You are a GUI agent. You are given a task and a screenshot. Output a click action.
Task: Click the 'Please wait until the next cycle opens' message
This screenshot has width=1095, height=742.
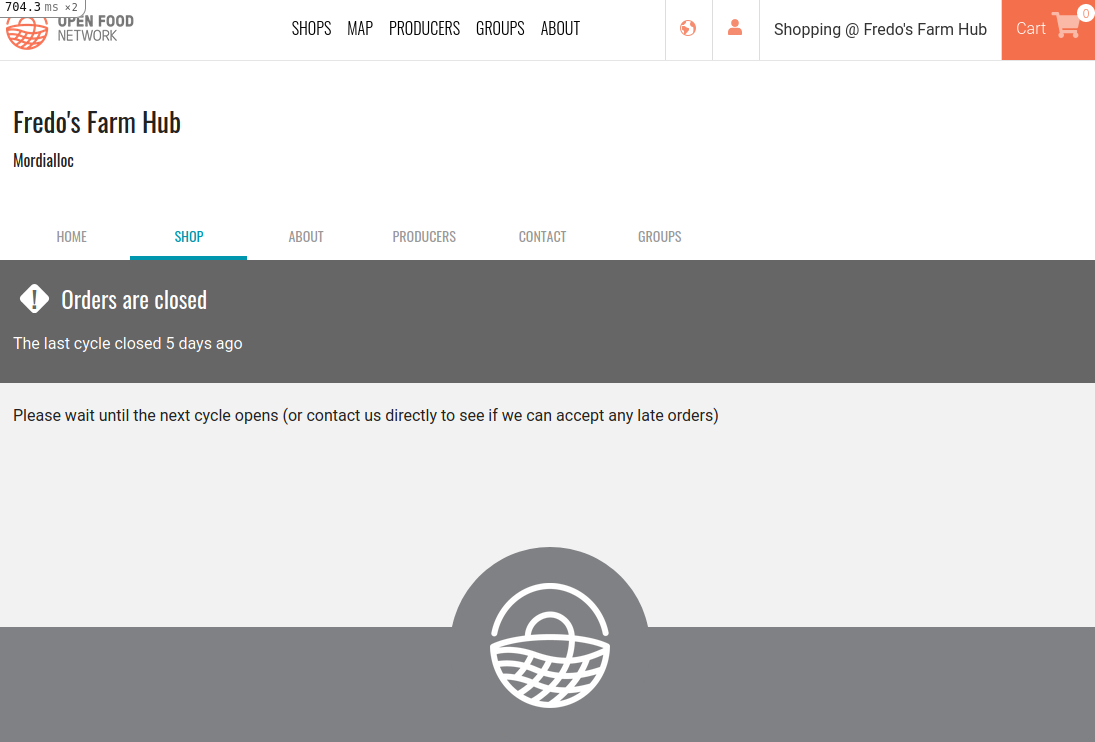coord(366,415)
